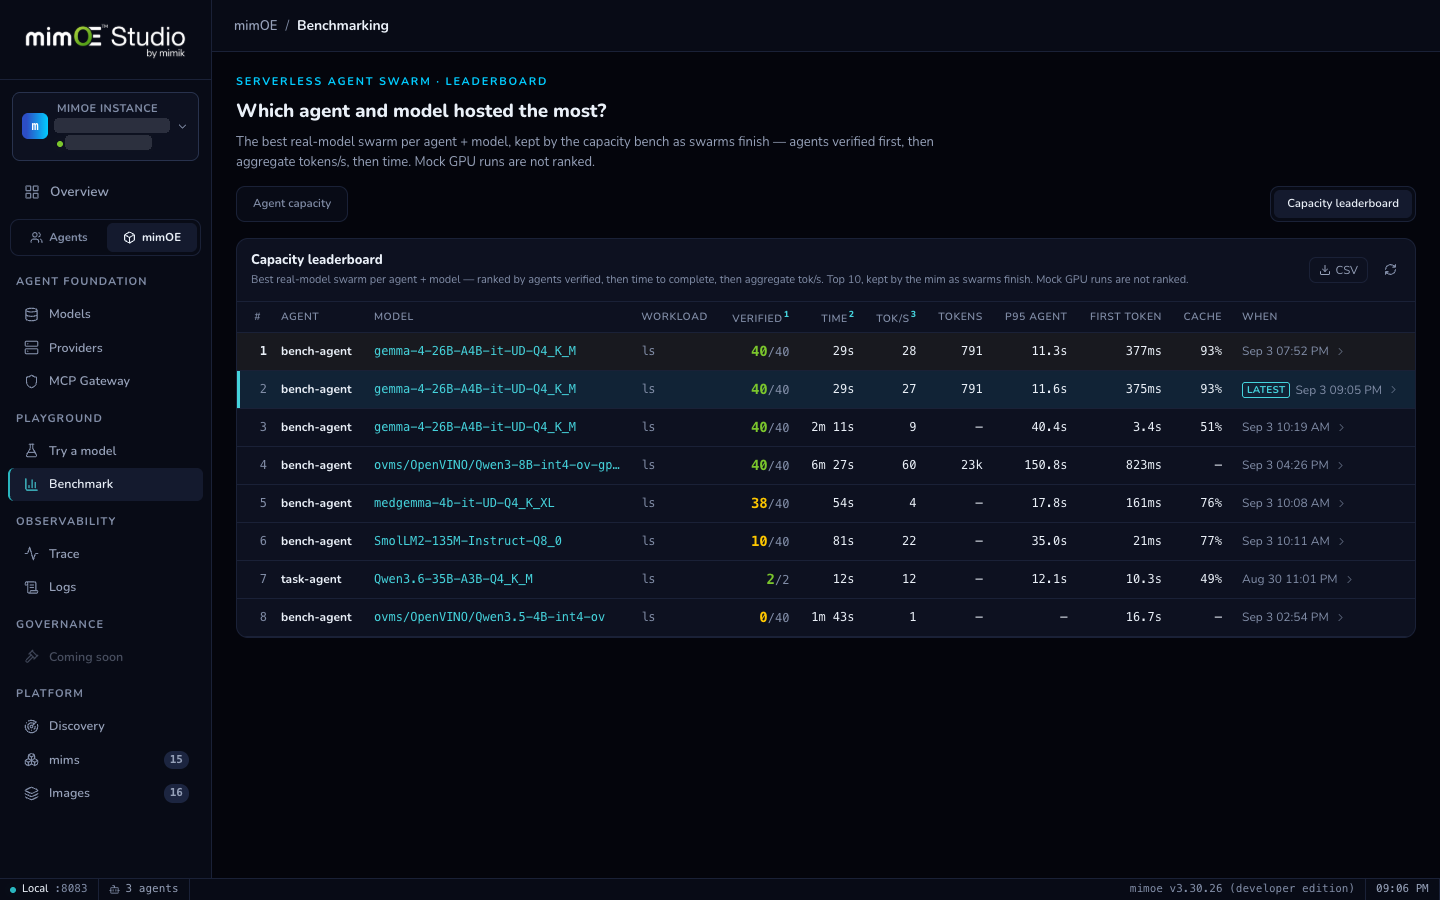Screen dimensions: 1440x900
Task: Click the images count badge 16
Action: pos(176,793)
